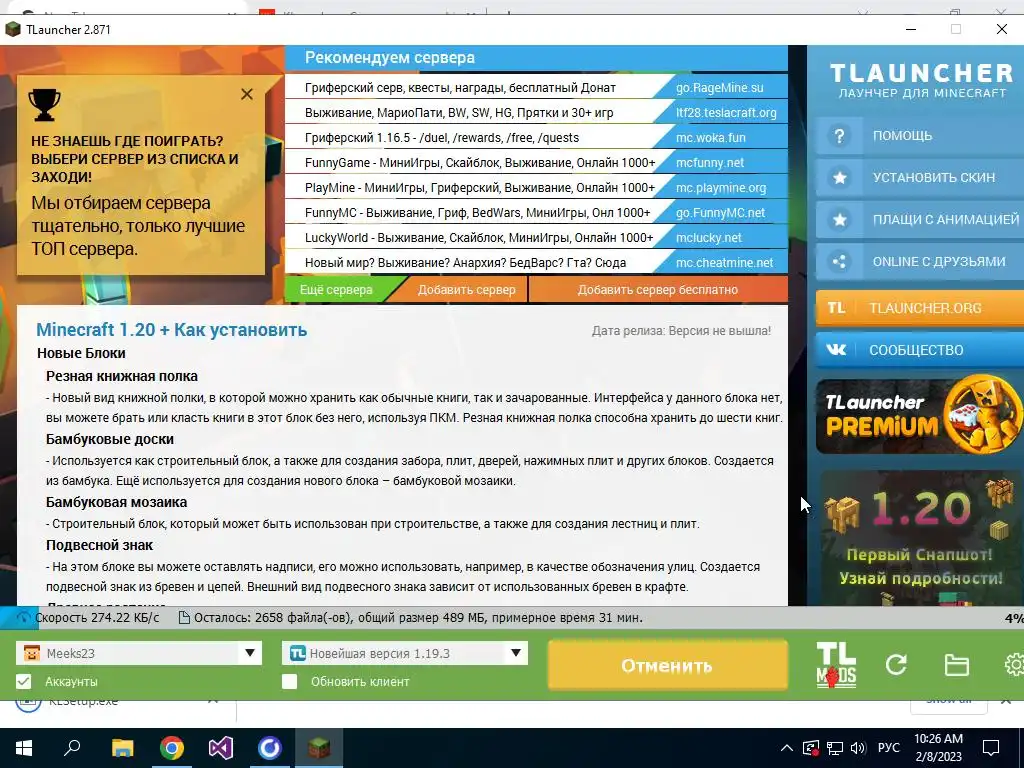This screenshot has height=768, width=1024.
Task: Open TLAUNCHER.ORG sidebar link
Action: (x=920, y=308)
